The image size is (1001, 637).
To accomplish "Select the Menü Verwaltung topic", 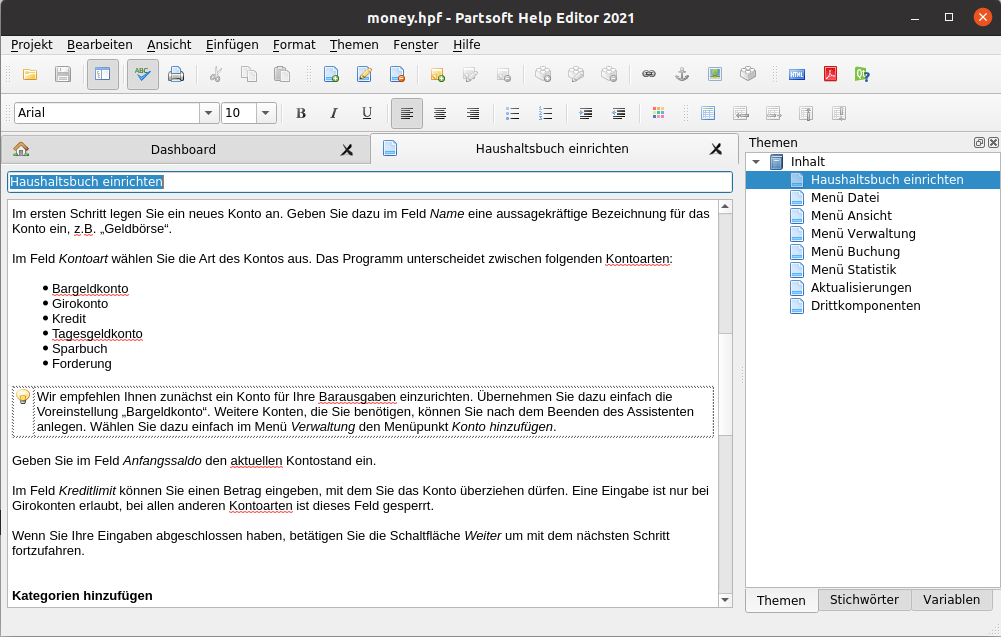I will pyautogui.click(x=862, y=234).
